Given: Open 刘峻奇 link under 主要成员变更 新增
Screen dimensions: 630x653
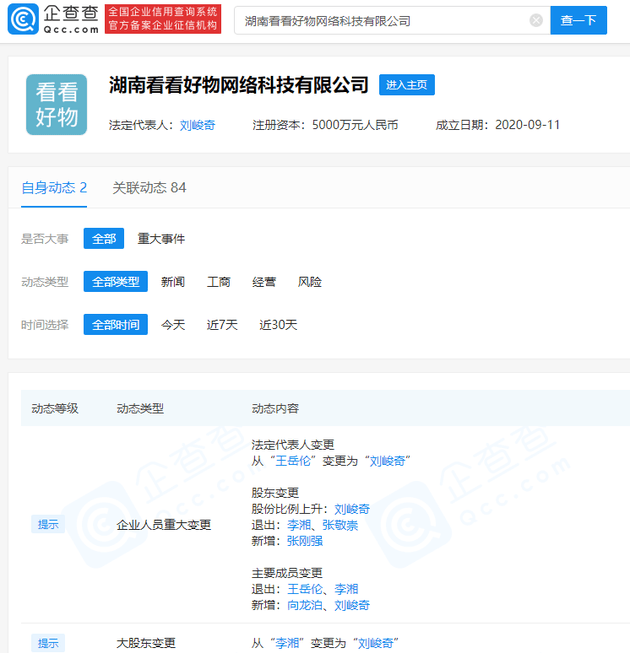Looking at the screenshot, I should pos(352,605).
